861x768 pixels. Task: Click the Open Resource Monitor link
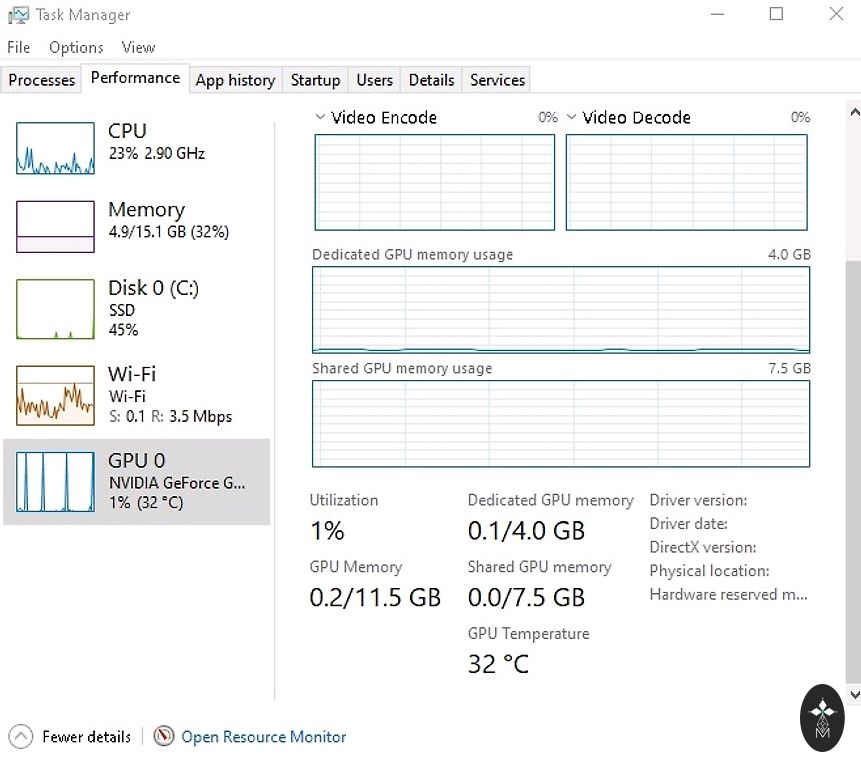pyautogui.click(x=264, y=737)
